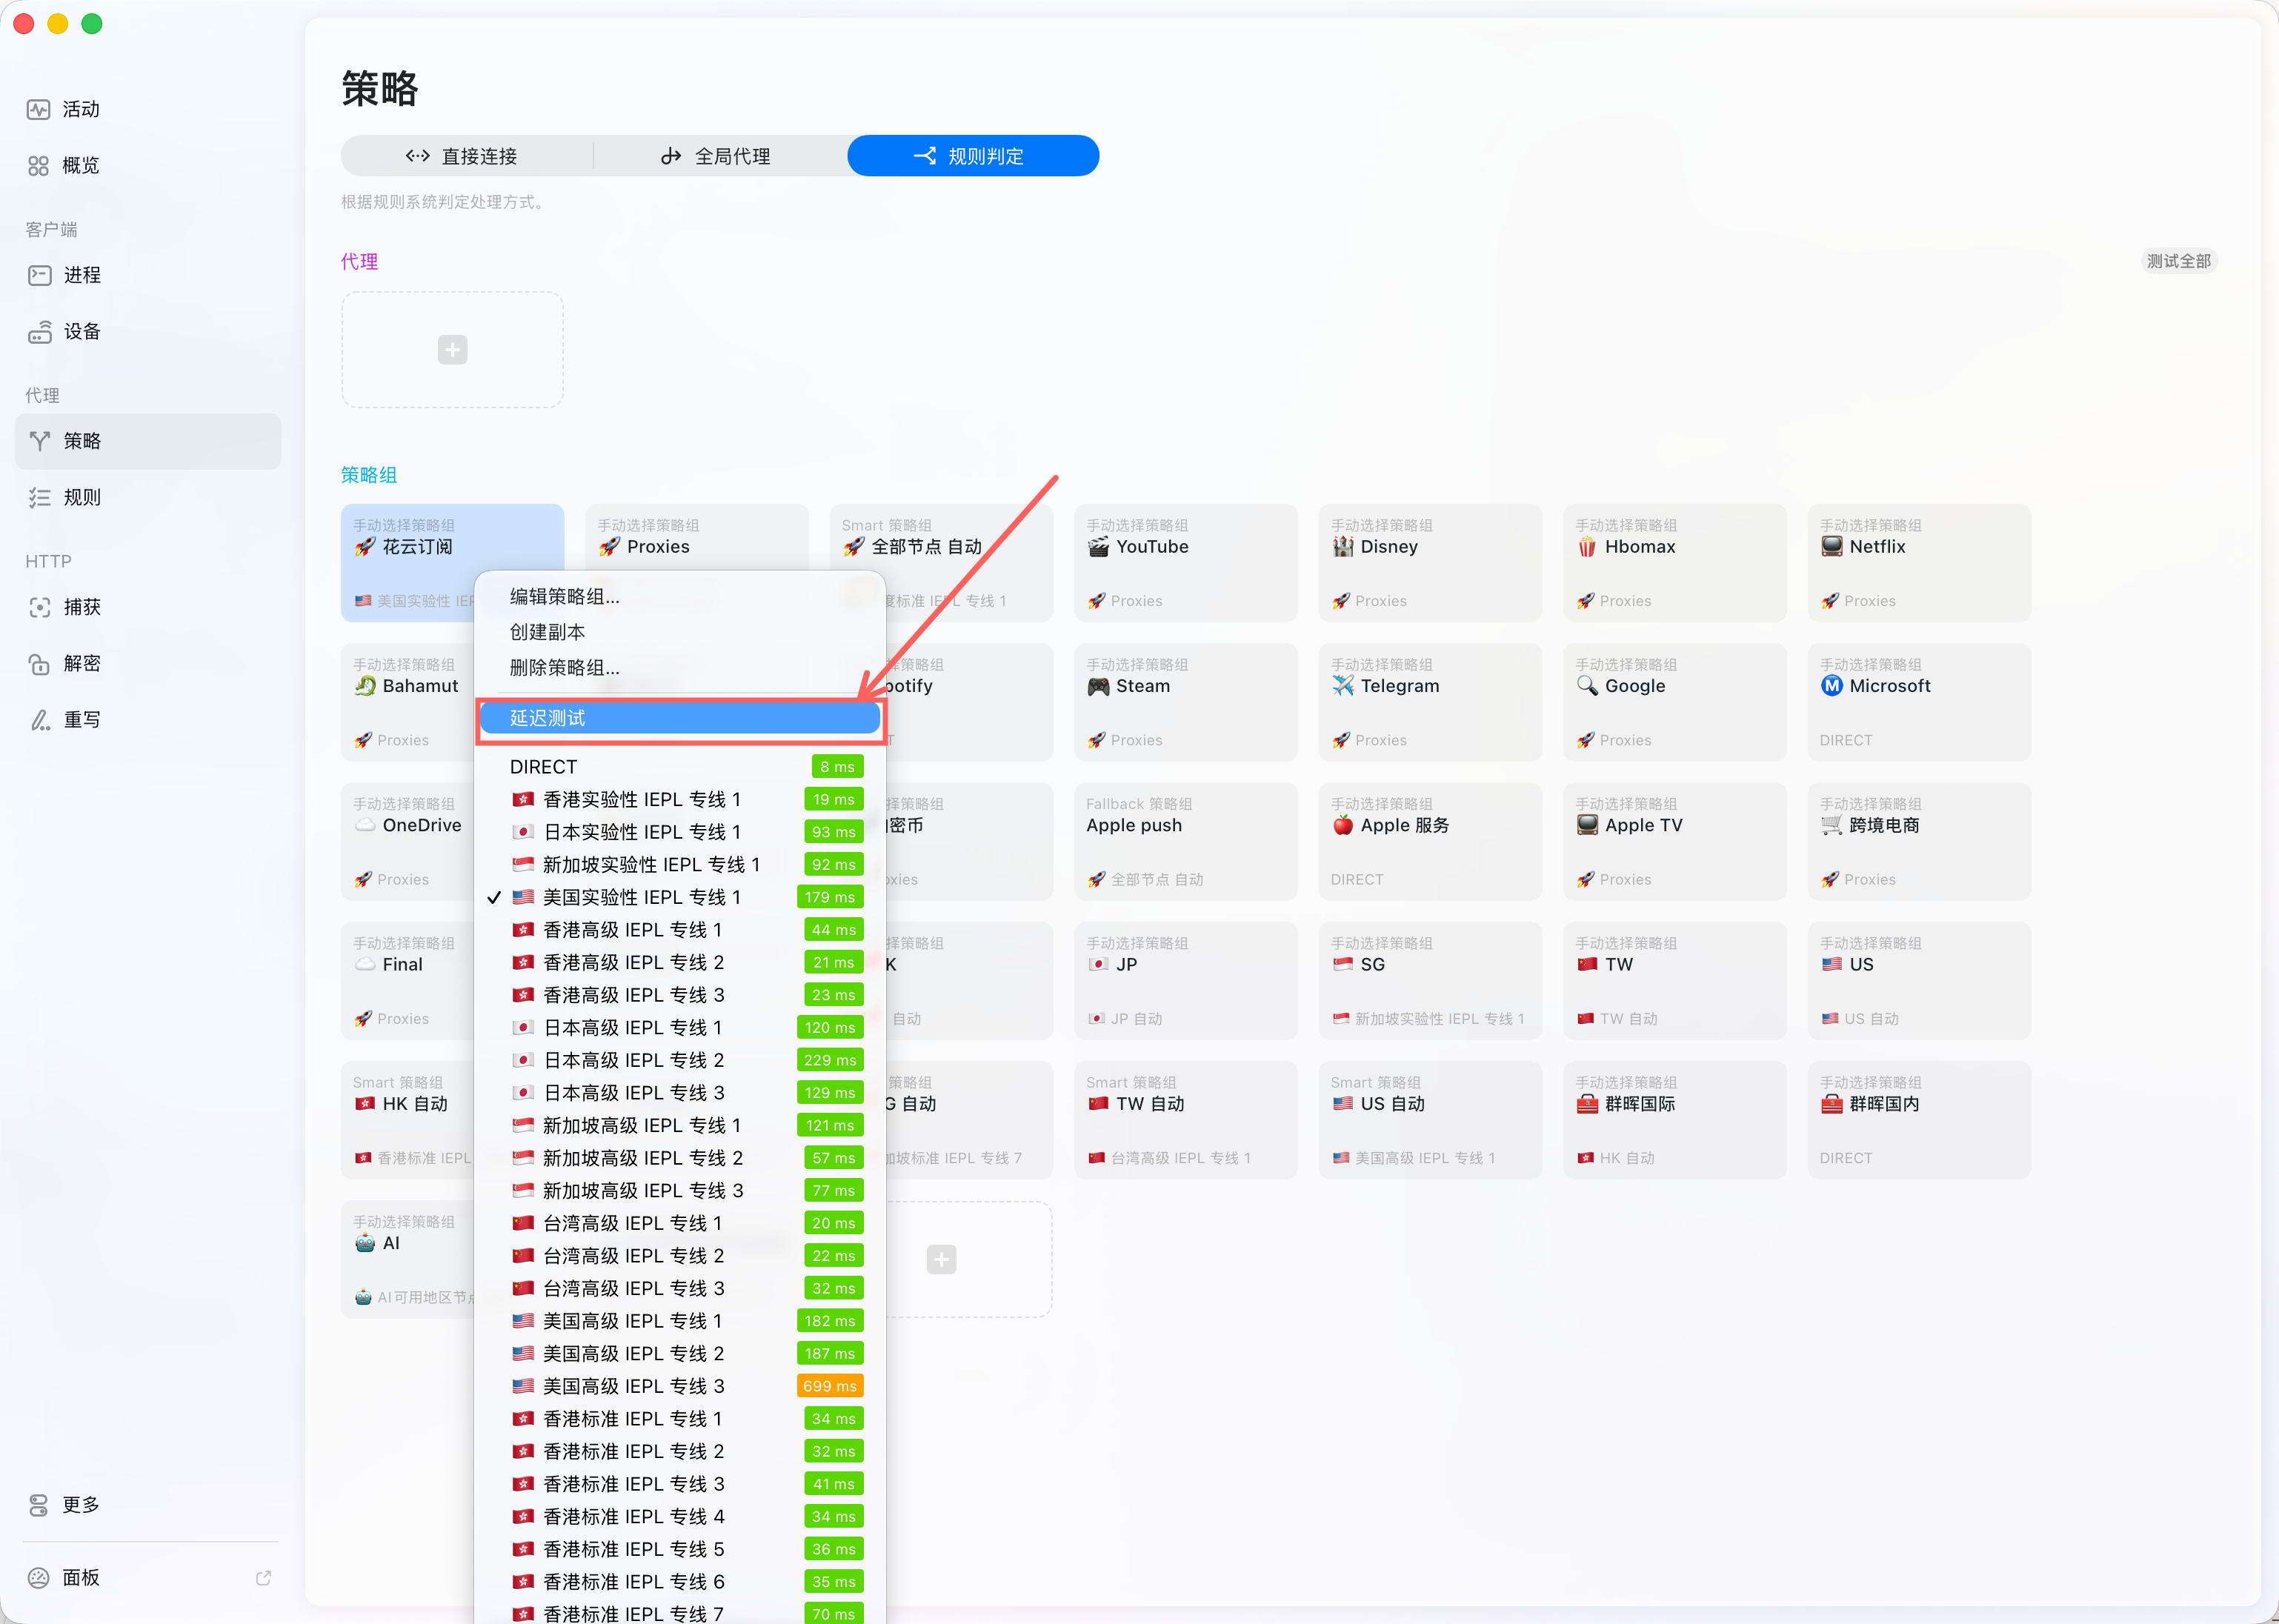Open the Apple push Fallback group card
2279x1624 pixels.
(x=1186, y=841)
